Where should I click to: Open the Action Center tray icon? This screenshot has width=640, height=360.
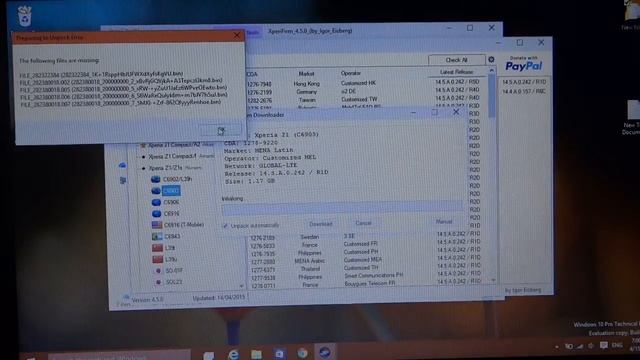(x=604, y=346)
